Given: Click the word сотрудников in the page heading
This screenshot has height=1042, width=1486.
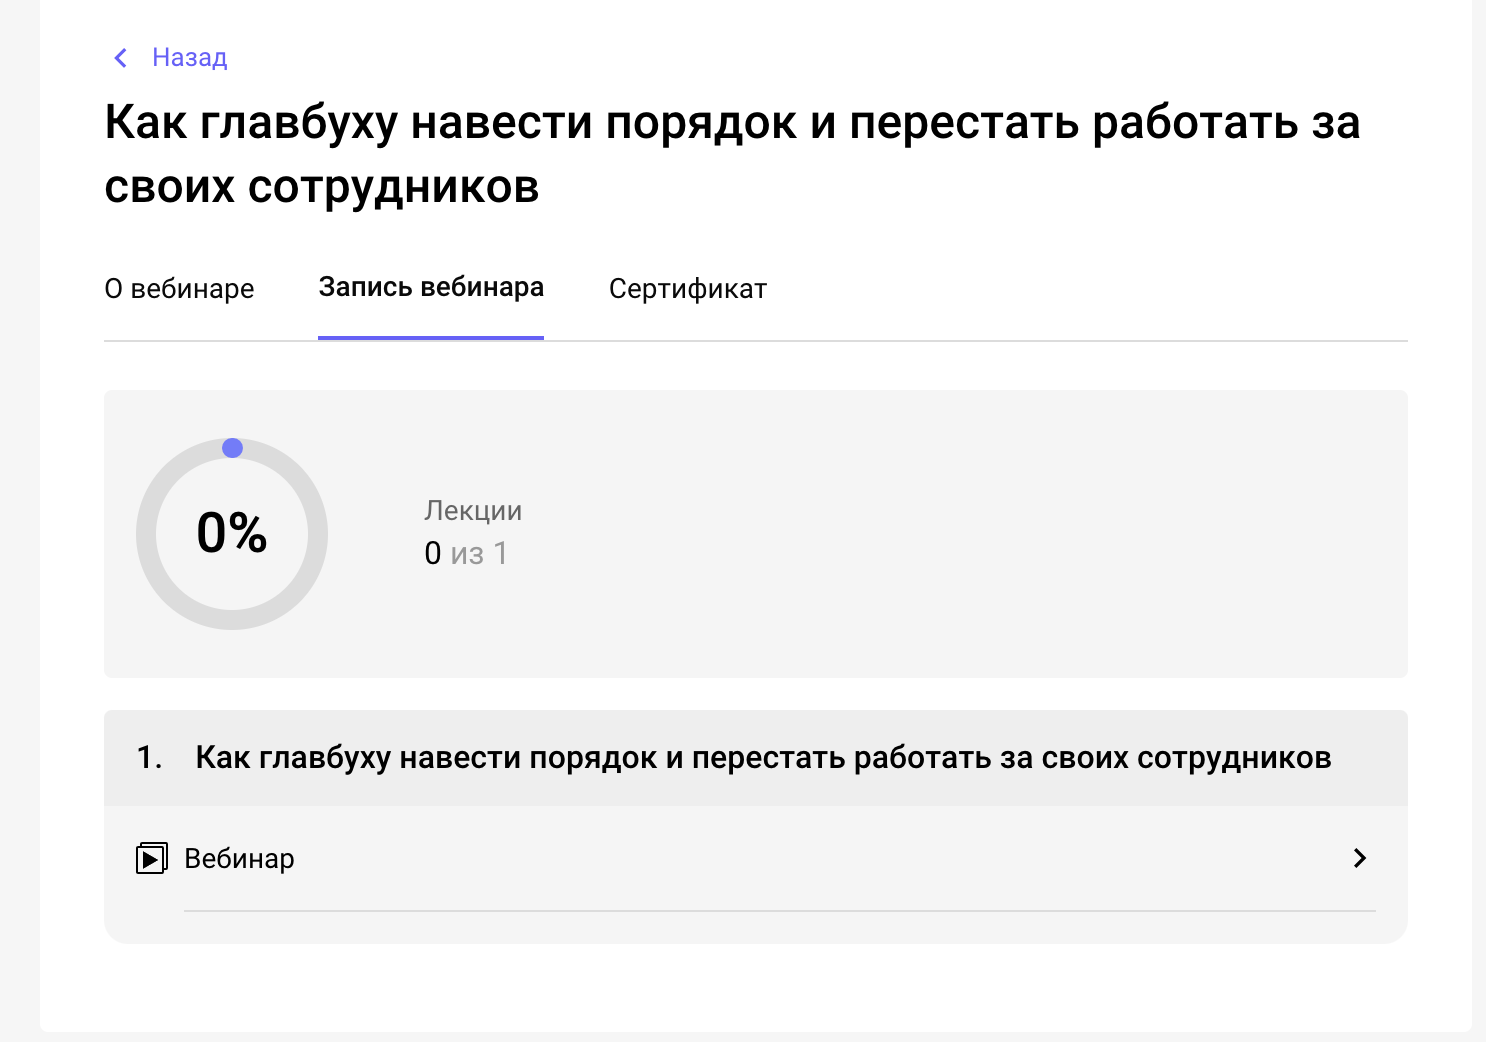Looking at the screenshot, I should point(393,187).
